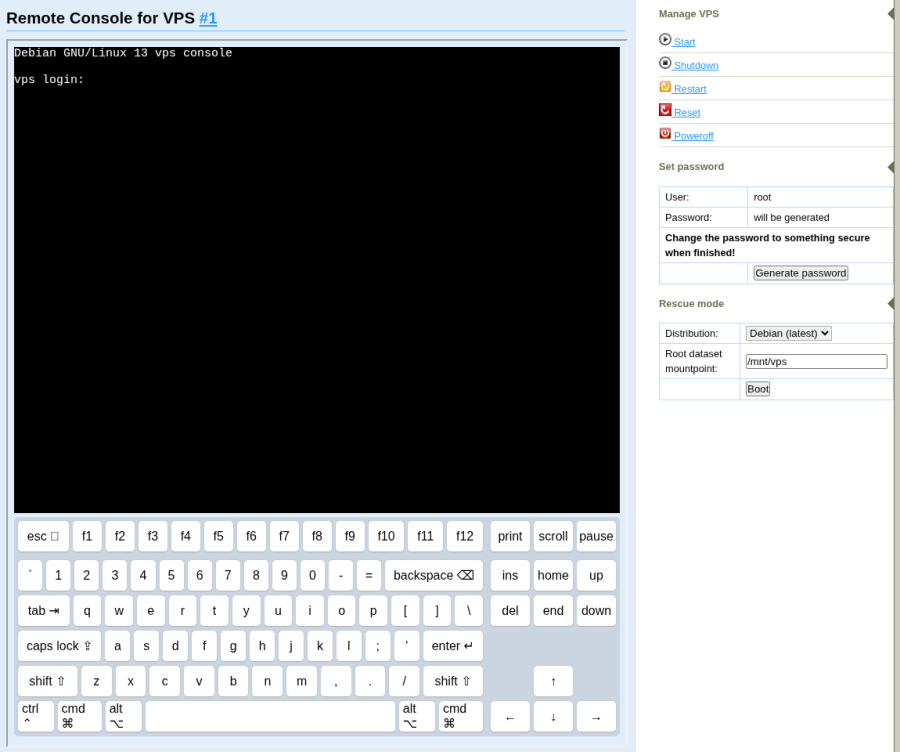Collapse the Rescue mode section arrow
Viewport: 900px width, 752px height.
click(891, 304)
